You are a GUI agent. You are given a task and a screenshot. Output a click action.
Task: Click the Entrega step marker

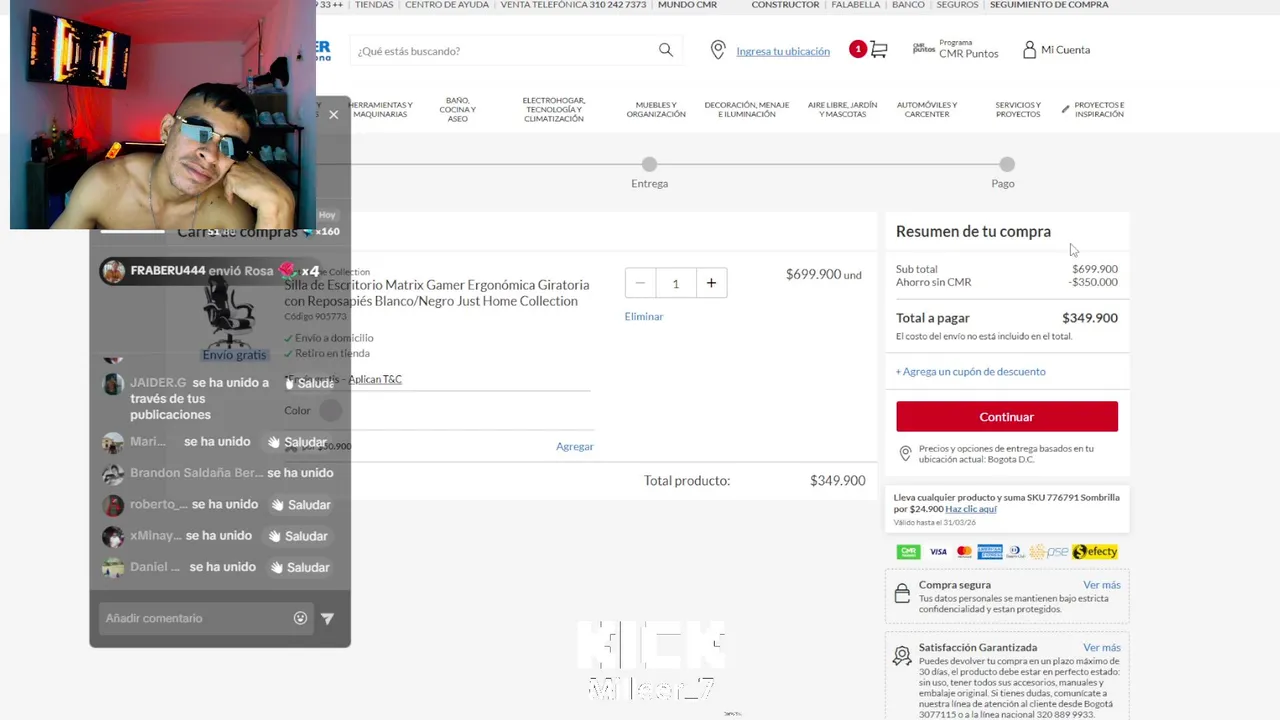[650, 164]
